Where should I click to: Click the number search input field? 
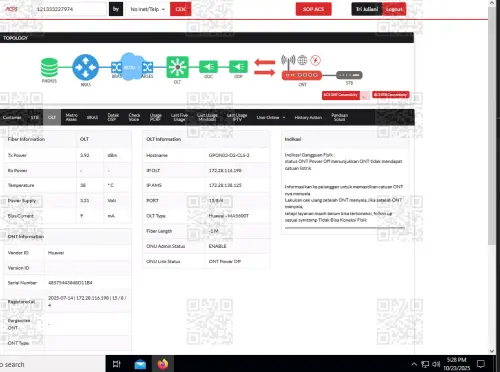[x=69, y=9]
